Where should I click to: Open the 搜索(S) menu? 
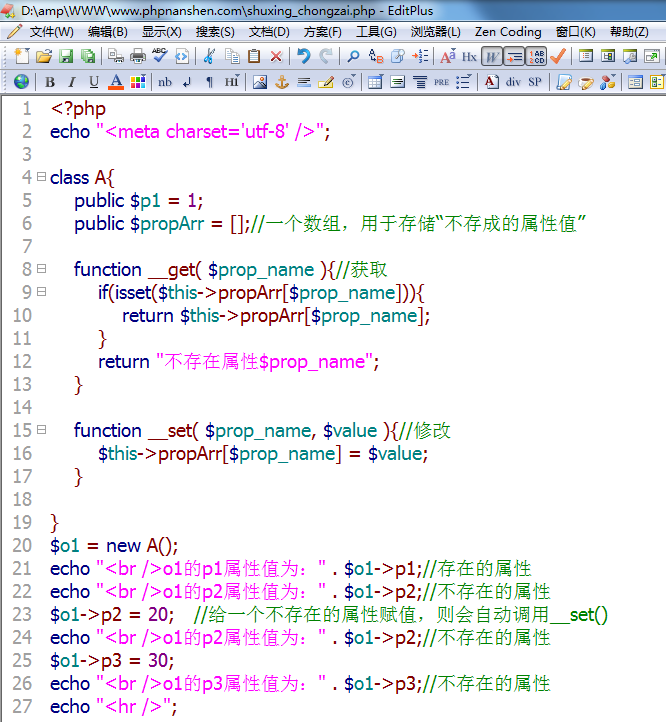coord(215,32)
